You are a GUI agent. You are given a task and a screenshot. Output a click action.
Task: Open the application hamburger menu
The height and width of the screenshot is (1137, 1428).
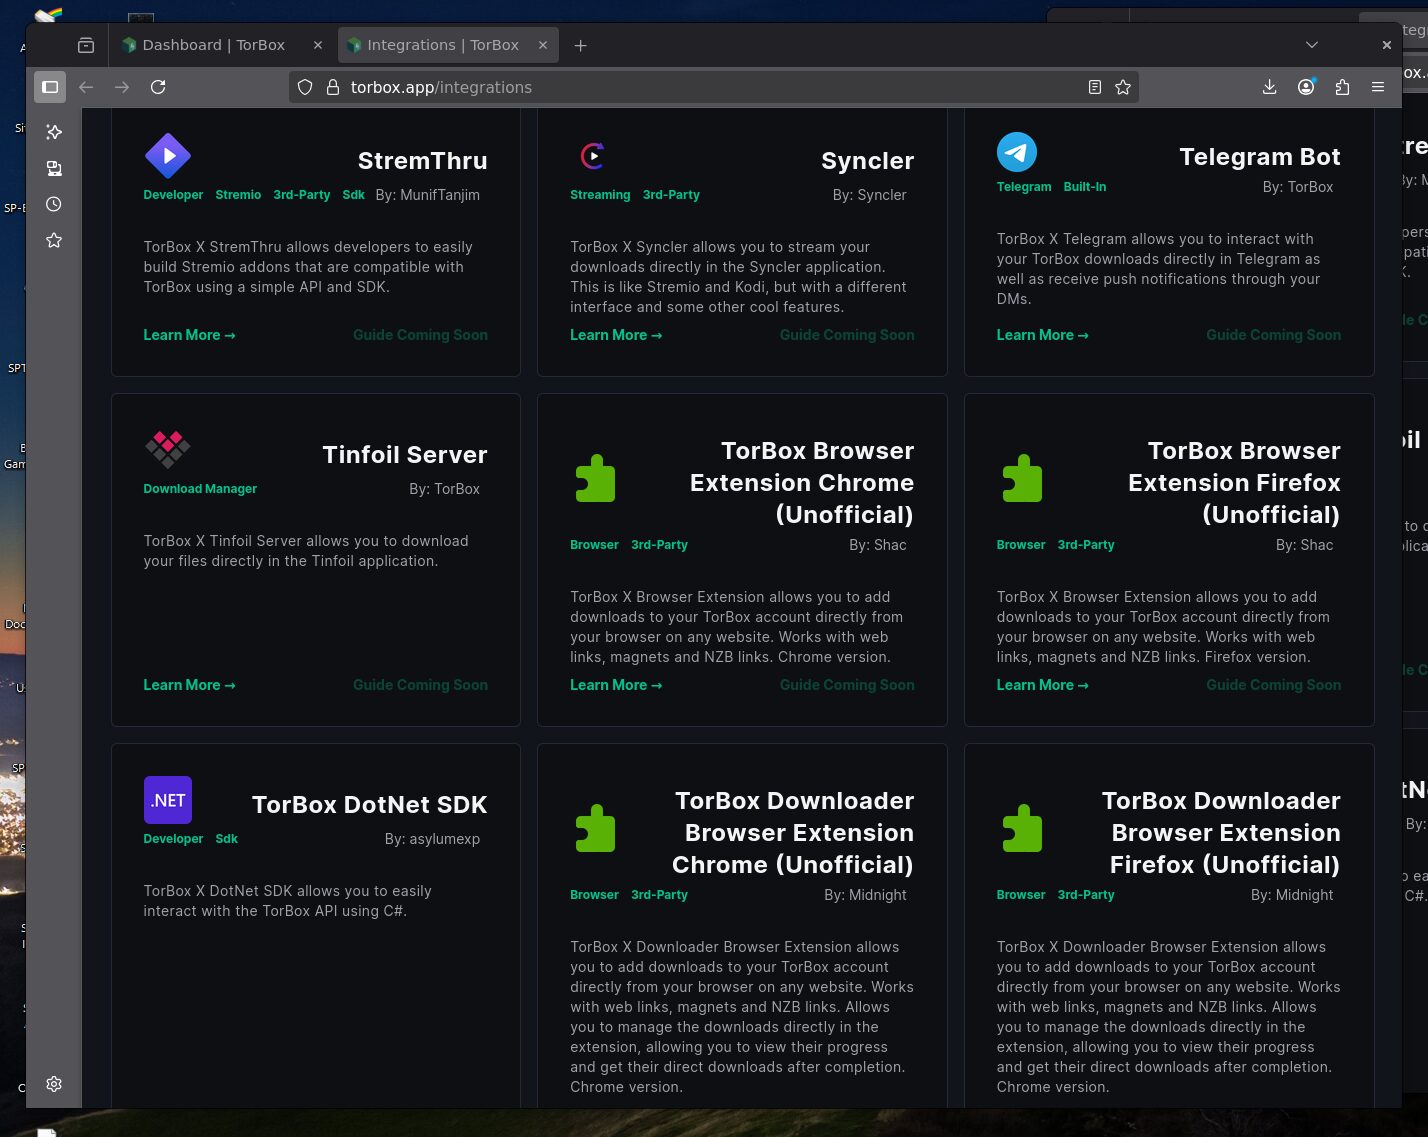(1378, 87)
